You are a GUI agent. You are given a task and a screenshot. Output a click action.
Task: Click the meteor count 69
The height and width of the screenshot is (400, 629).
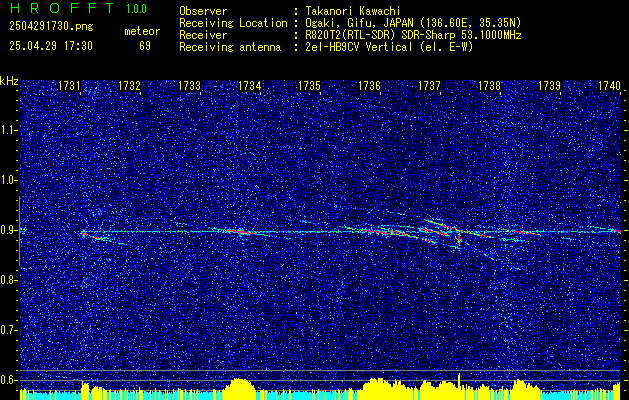145,46
